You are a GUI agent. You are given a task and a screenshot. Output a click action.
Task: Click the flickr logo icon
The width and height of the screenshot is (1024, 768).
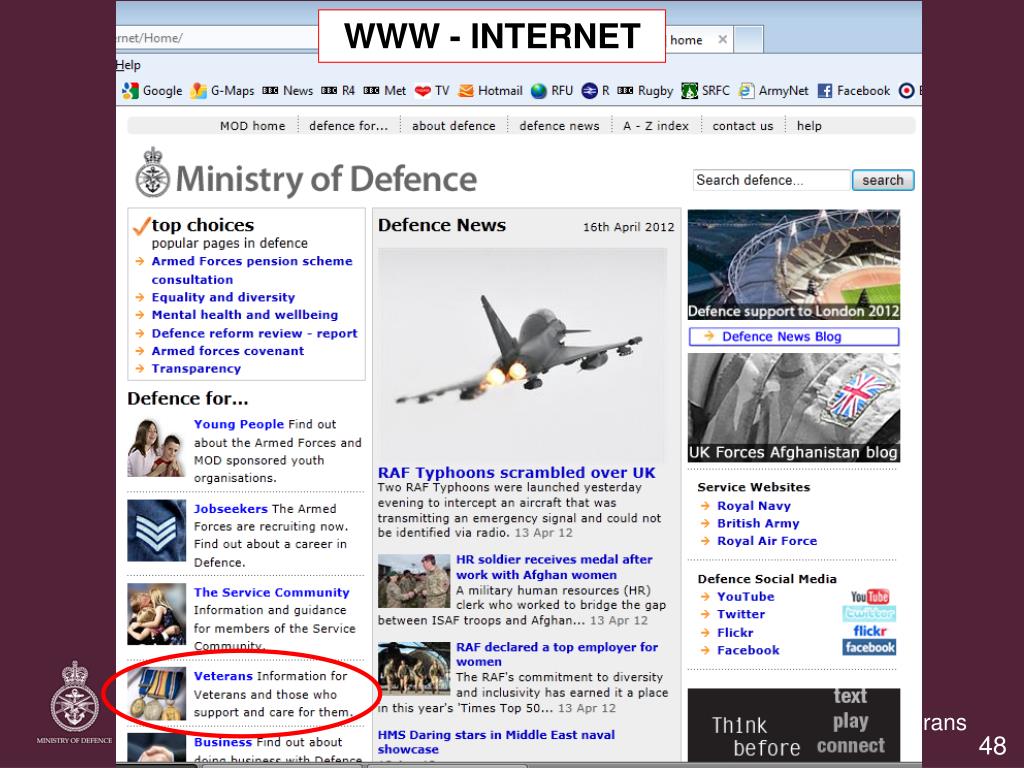pyautogui.click(x=869, y=631)
